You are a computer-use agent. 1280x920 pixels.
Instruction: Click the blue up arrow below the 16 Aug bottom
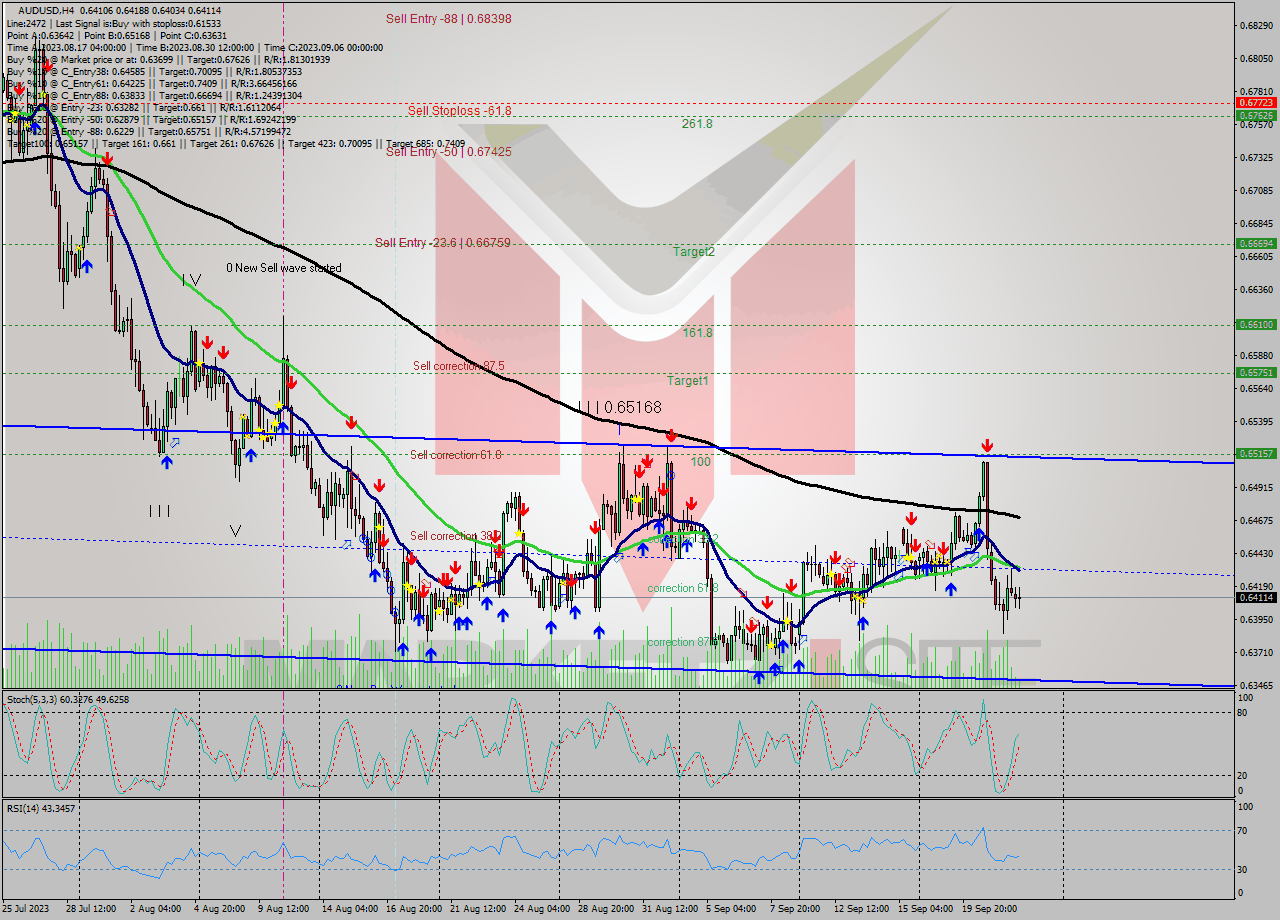tap(403, 650)
